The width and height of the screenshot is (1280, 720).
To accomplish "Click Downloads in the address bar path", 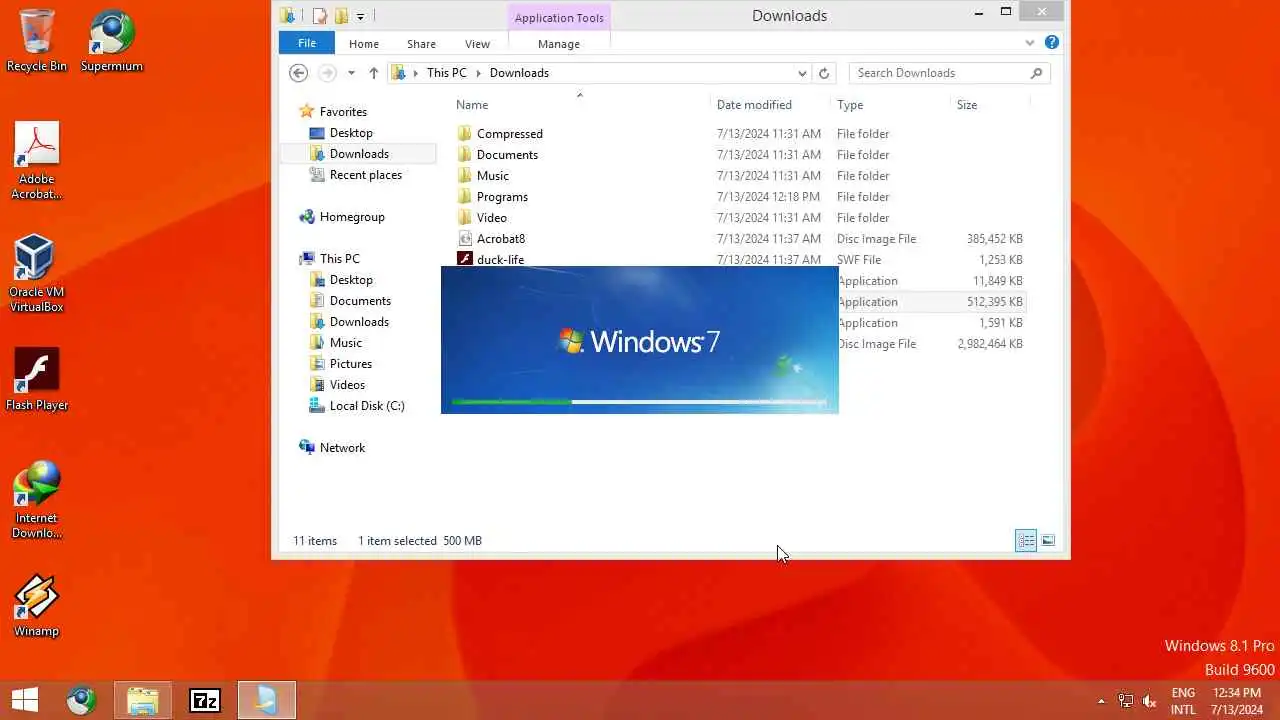I will pyautogui.click(x=519, y=73).
